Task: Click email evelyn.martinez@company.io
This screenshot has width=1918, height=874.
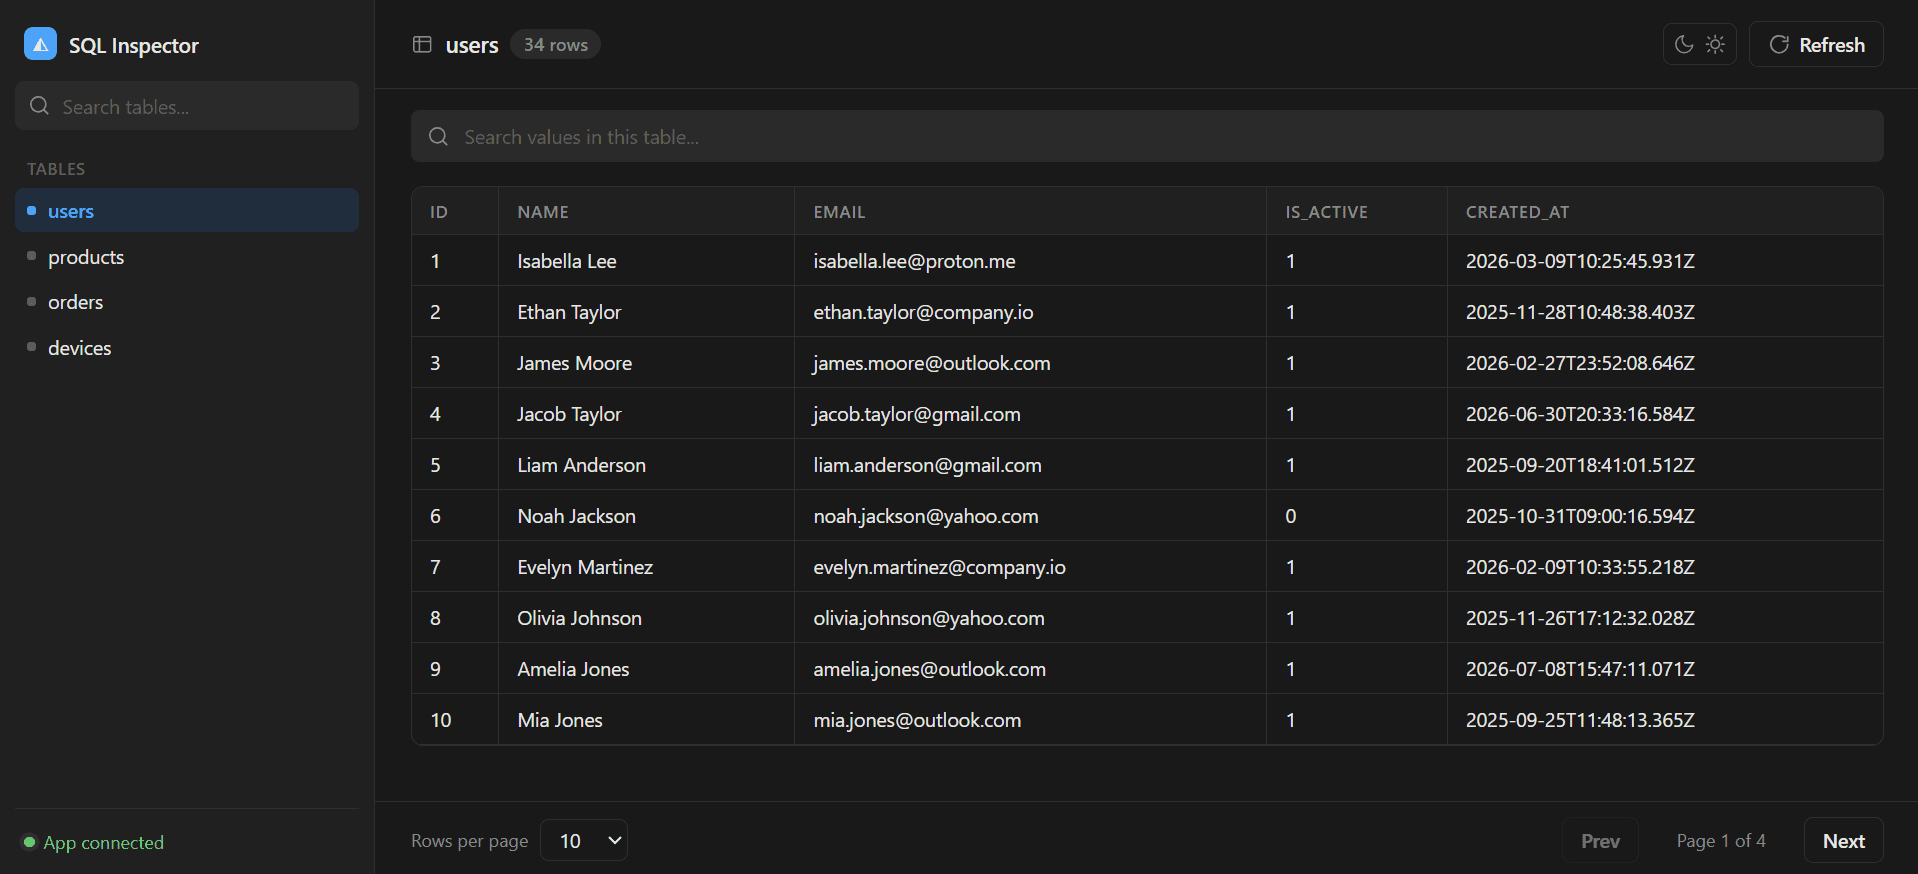Action: 939,567
